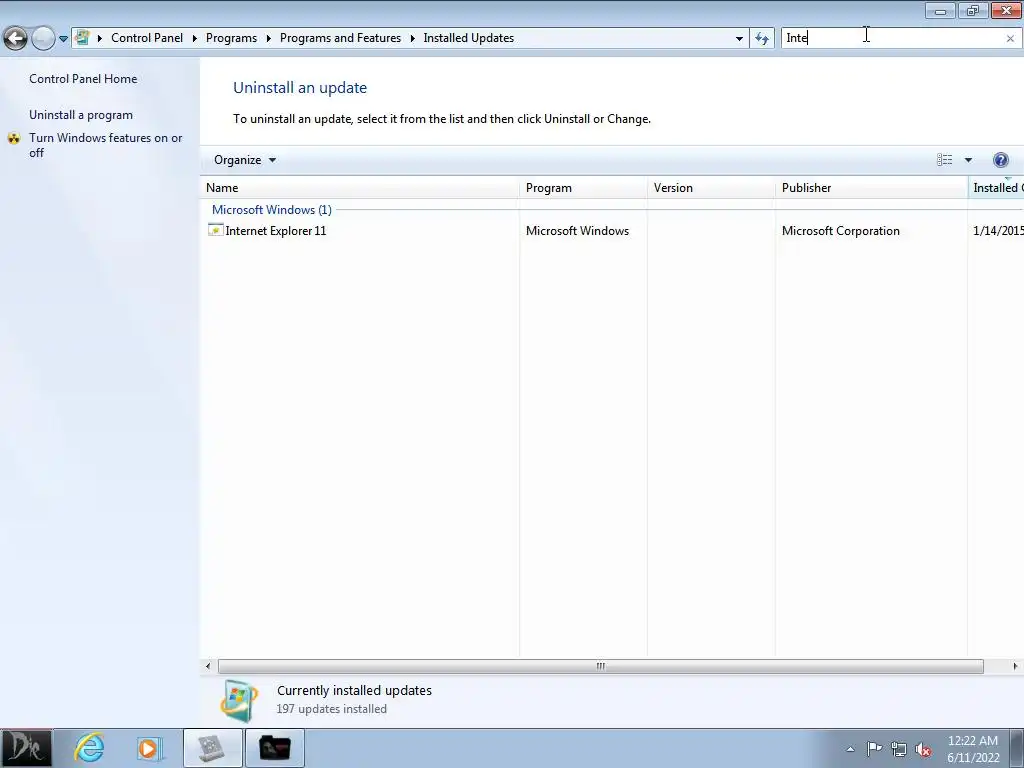Sort by the Publisher column header
Viewport: 1024px width, 768px height.
tap(871, 188)
